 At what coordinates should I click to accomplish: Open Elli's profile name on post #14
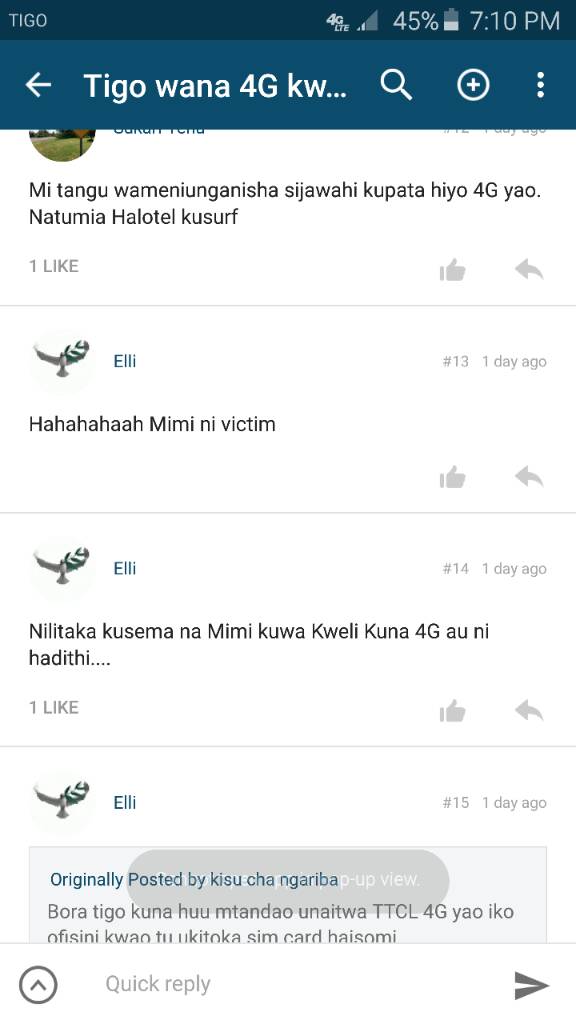coord(125,568)
